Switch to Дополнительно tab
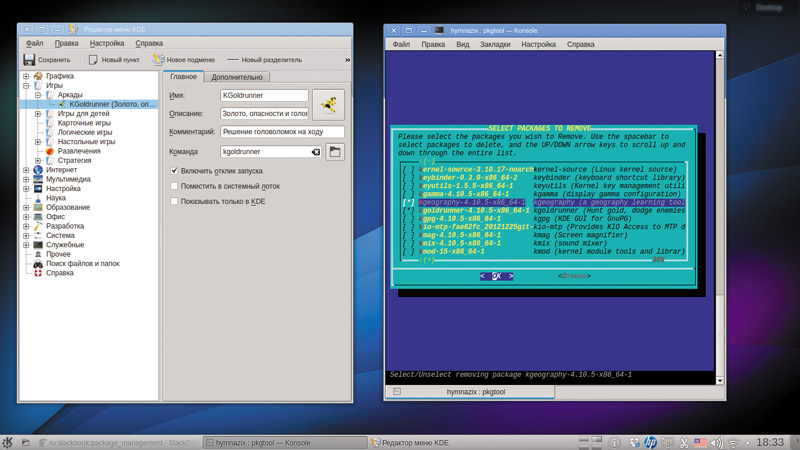 (237, 77)
